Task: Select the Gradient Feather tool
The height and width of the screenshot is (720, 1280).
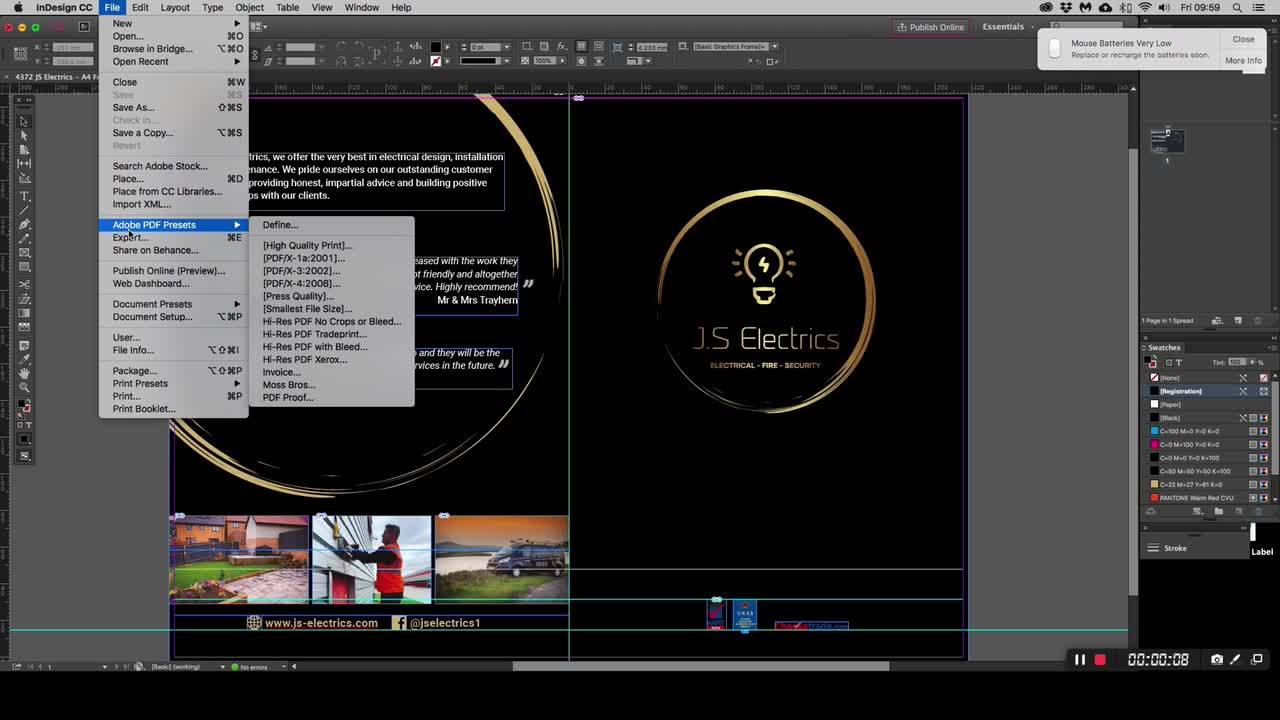Action: point(25,327)
